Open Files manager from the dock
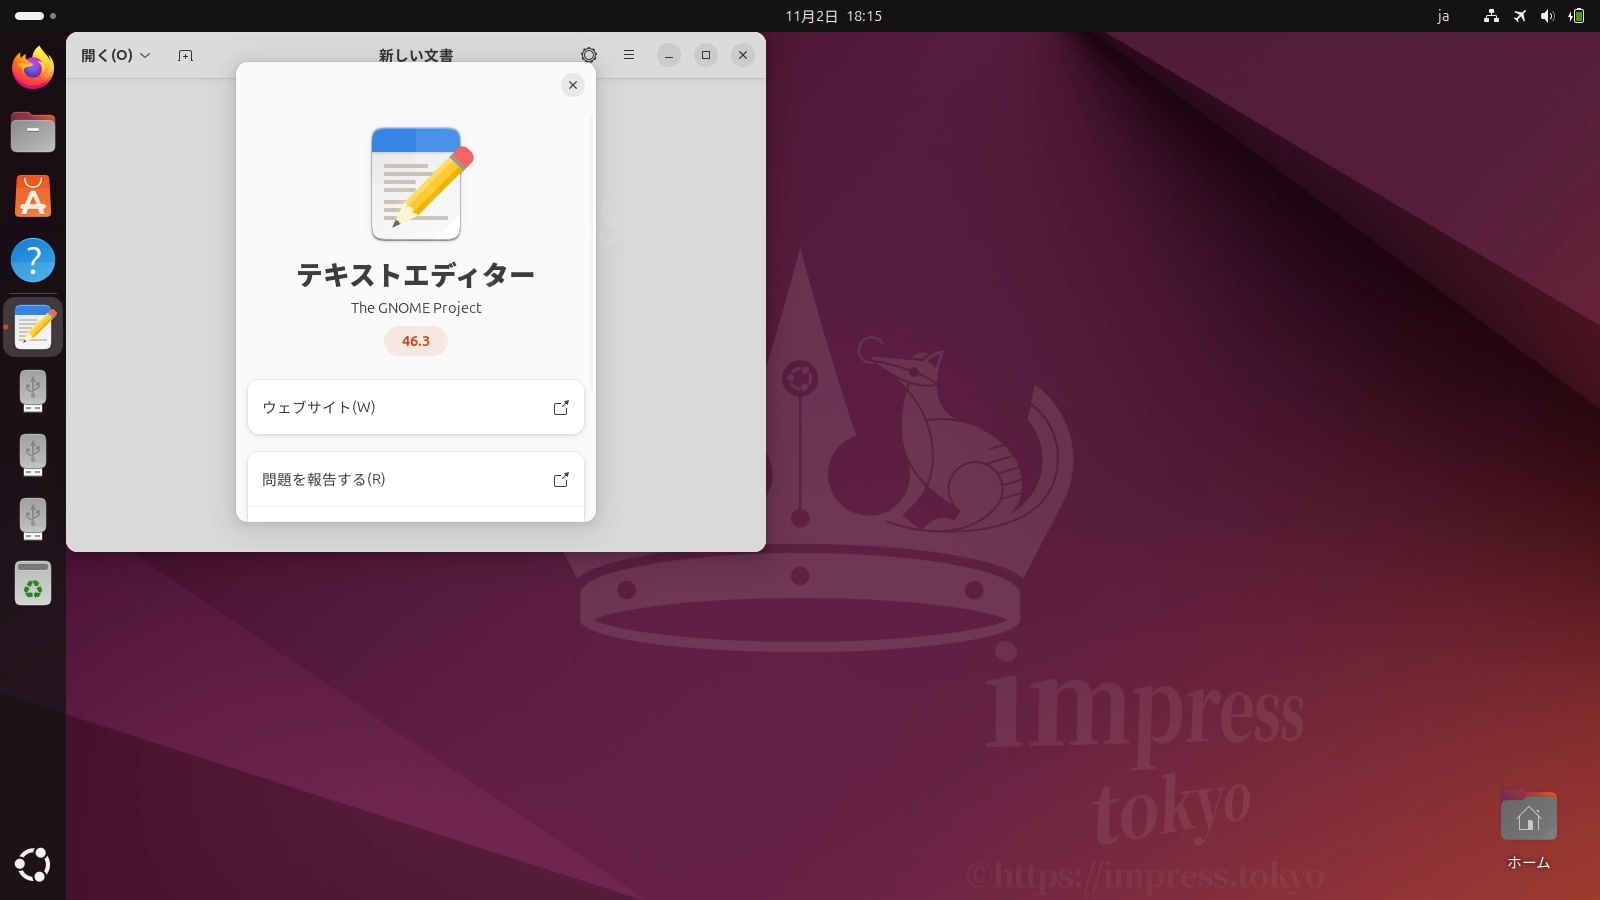The image size is (1600, 900). click(33, 132)
